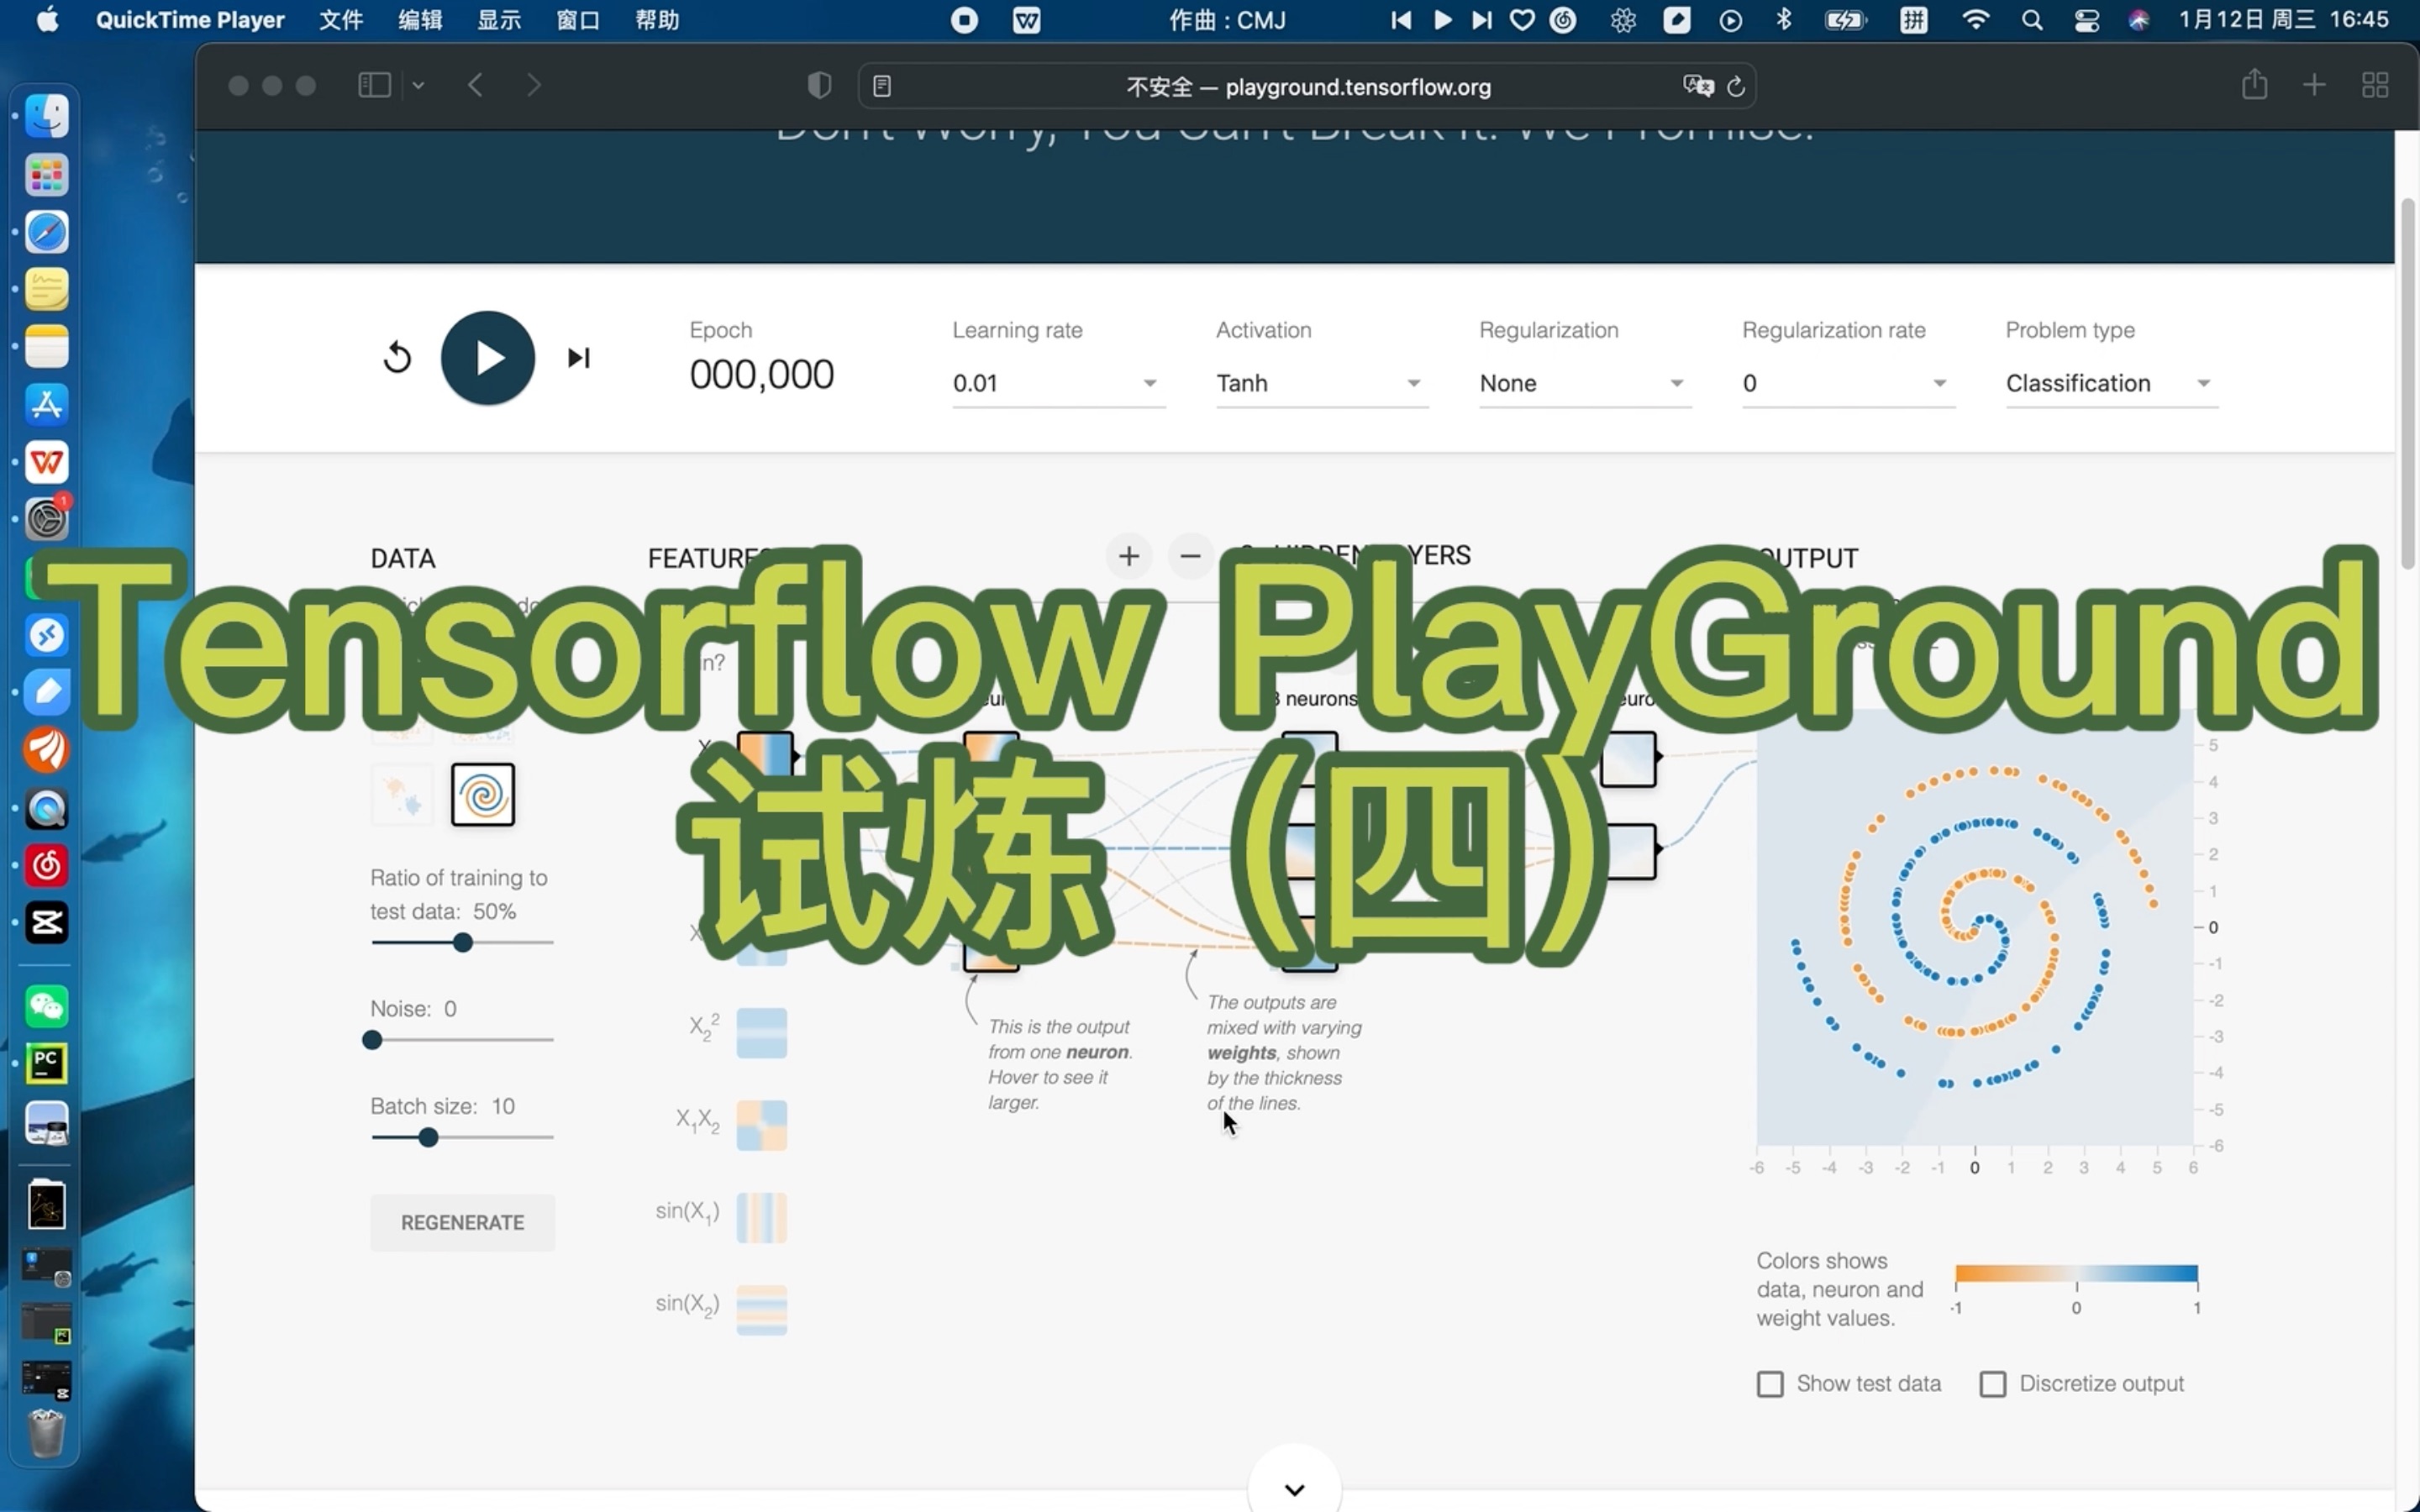Select the spiral dataset
The width and height of the screenshot is (2420, 1512).
(x=483, y=794)
